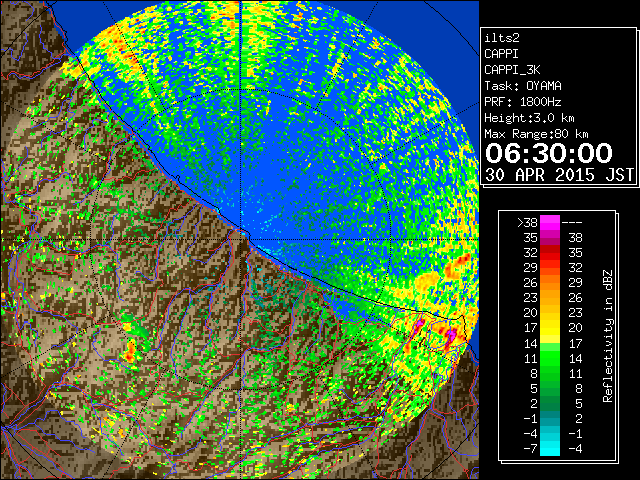640x480 pixels.
Task: Click the "ilts2" label in info box
Action: pos(502,38)
